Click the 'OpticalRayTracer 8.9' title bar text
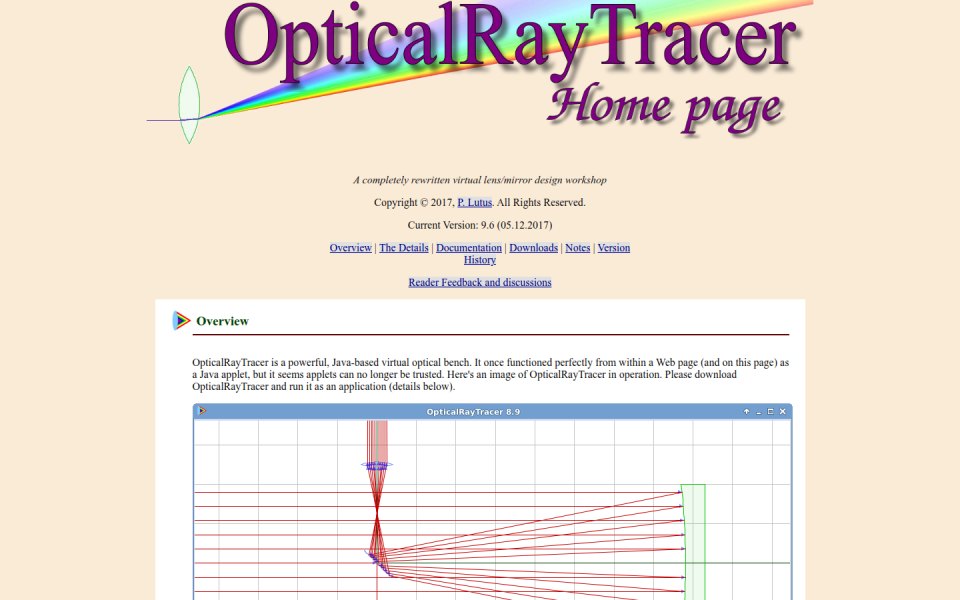The width and height of the screenshot is (960, 600). click(x=473, y=411)
